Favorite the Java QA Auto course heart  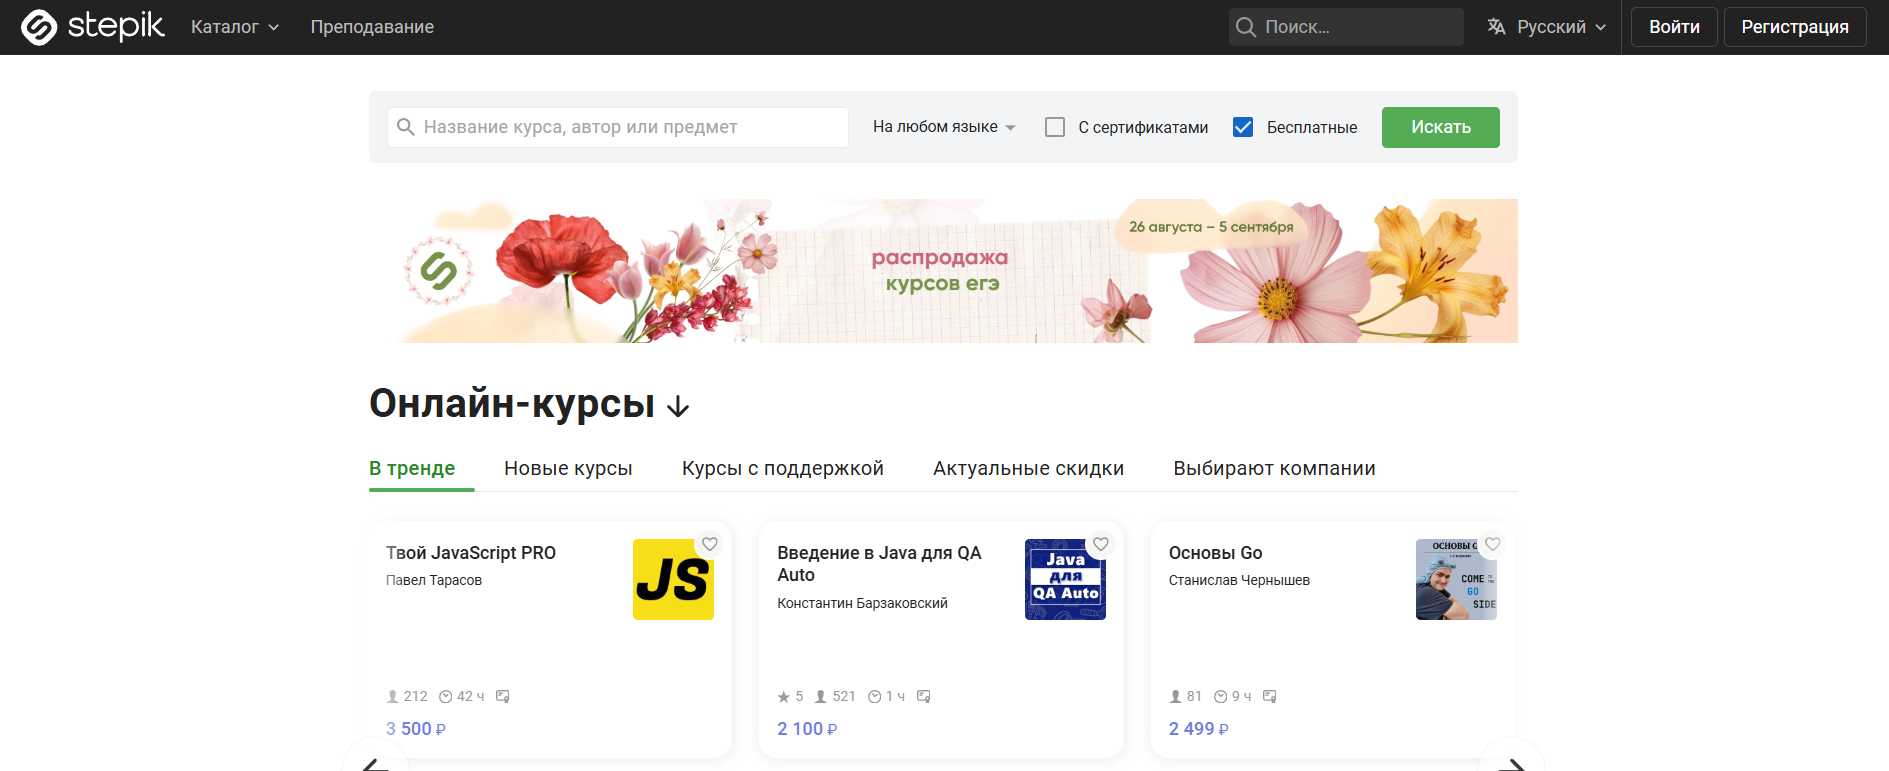click(1101, 544)
